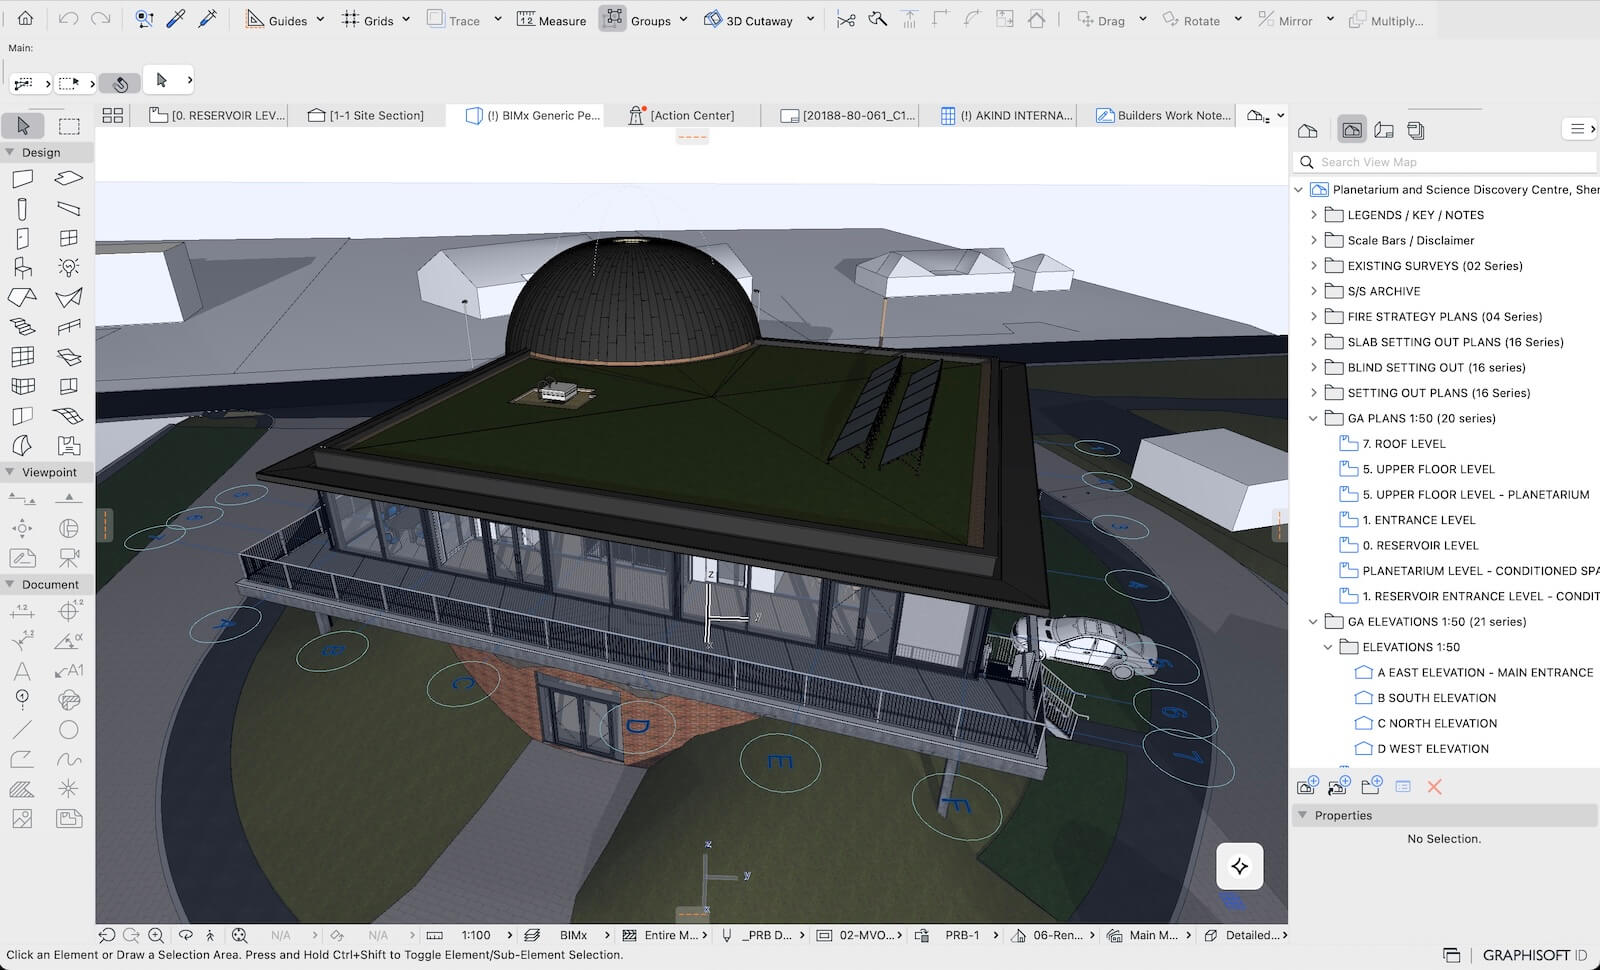Toggle the Trace reference on

453,20
